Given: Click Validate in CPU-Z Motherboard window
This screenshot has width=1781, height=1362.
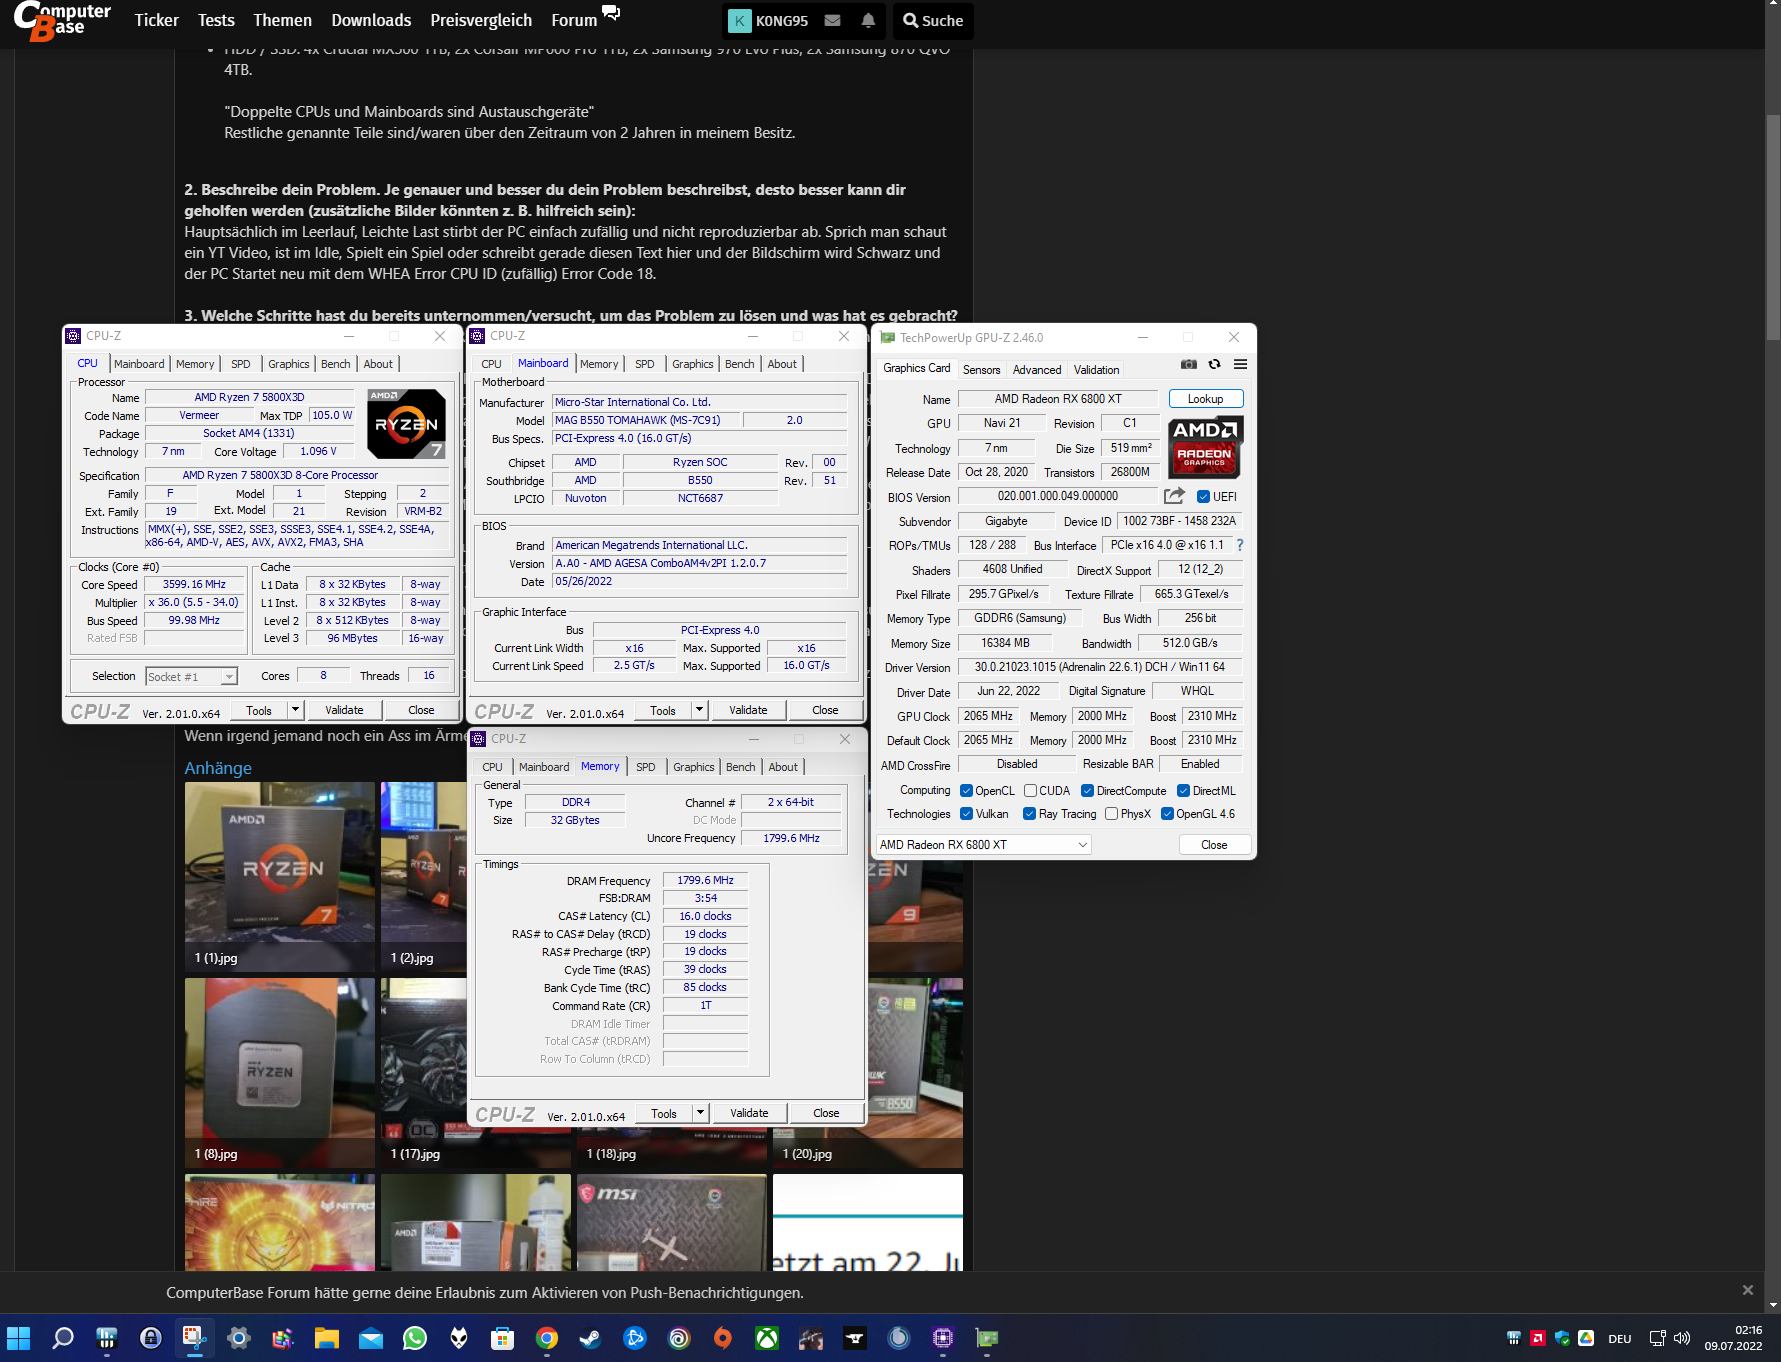Looking at the screenshot, I should point(748,709).
